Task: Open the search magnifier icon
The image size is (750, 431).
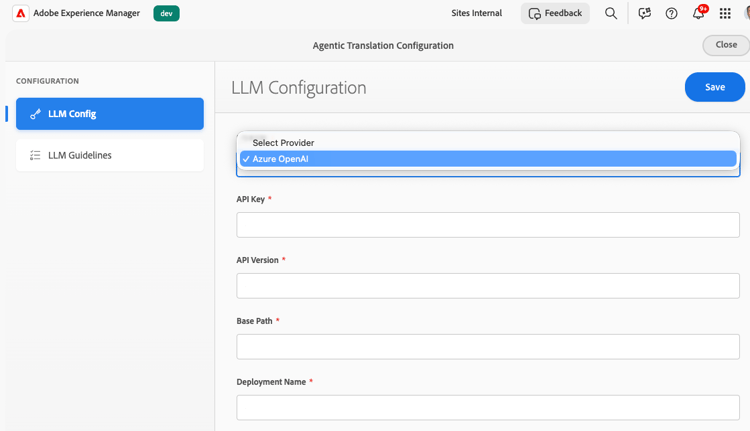Action: [611, 13]
